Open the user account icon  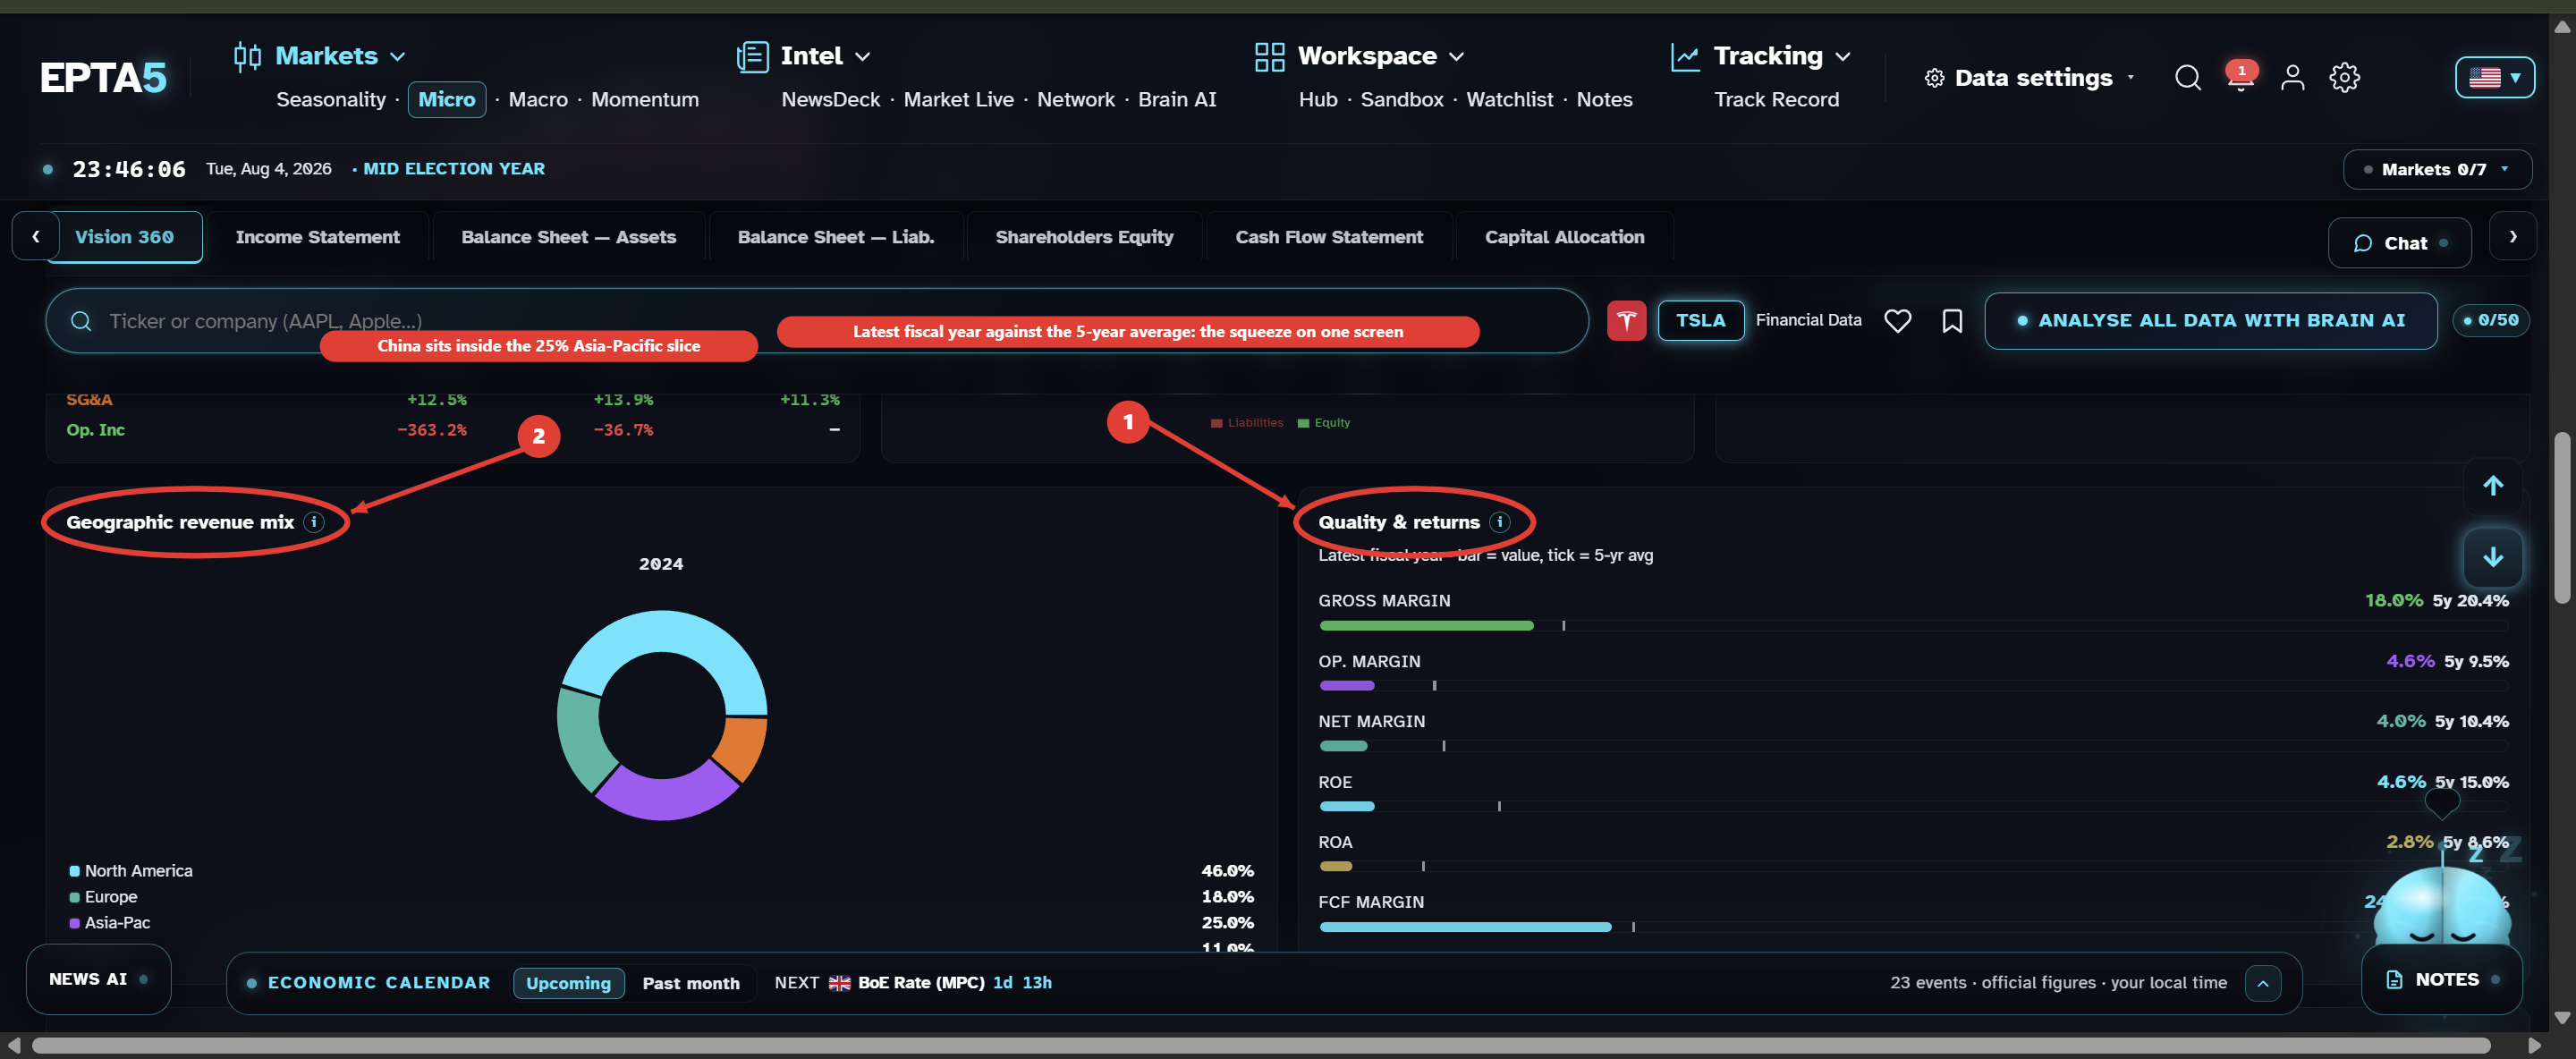tap(2292, 77)
